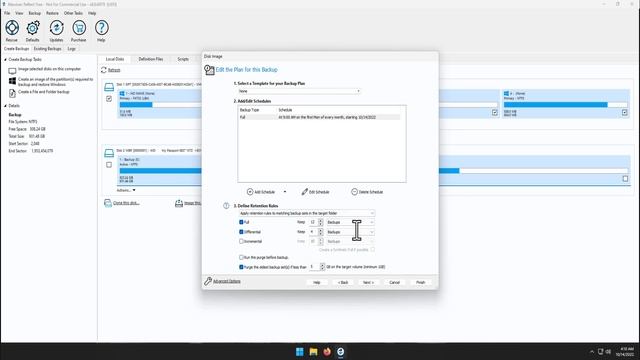Click the Edit Schedule button text
The width and height of the screenshot is (640, 360).
[x=319, y=192]
